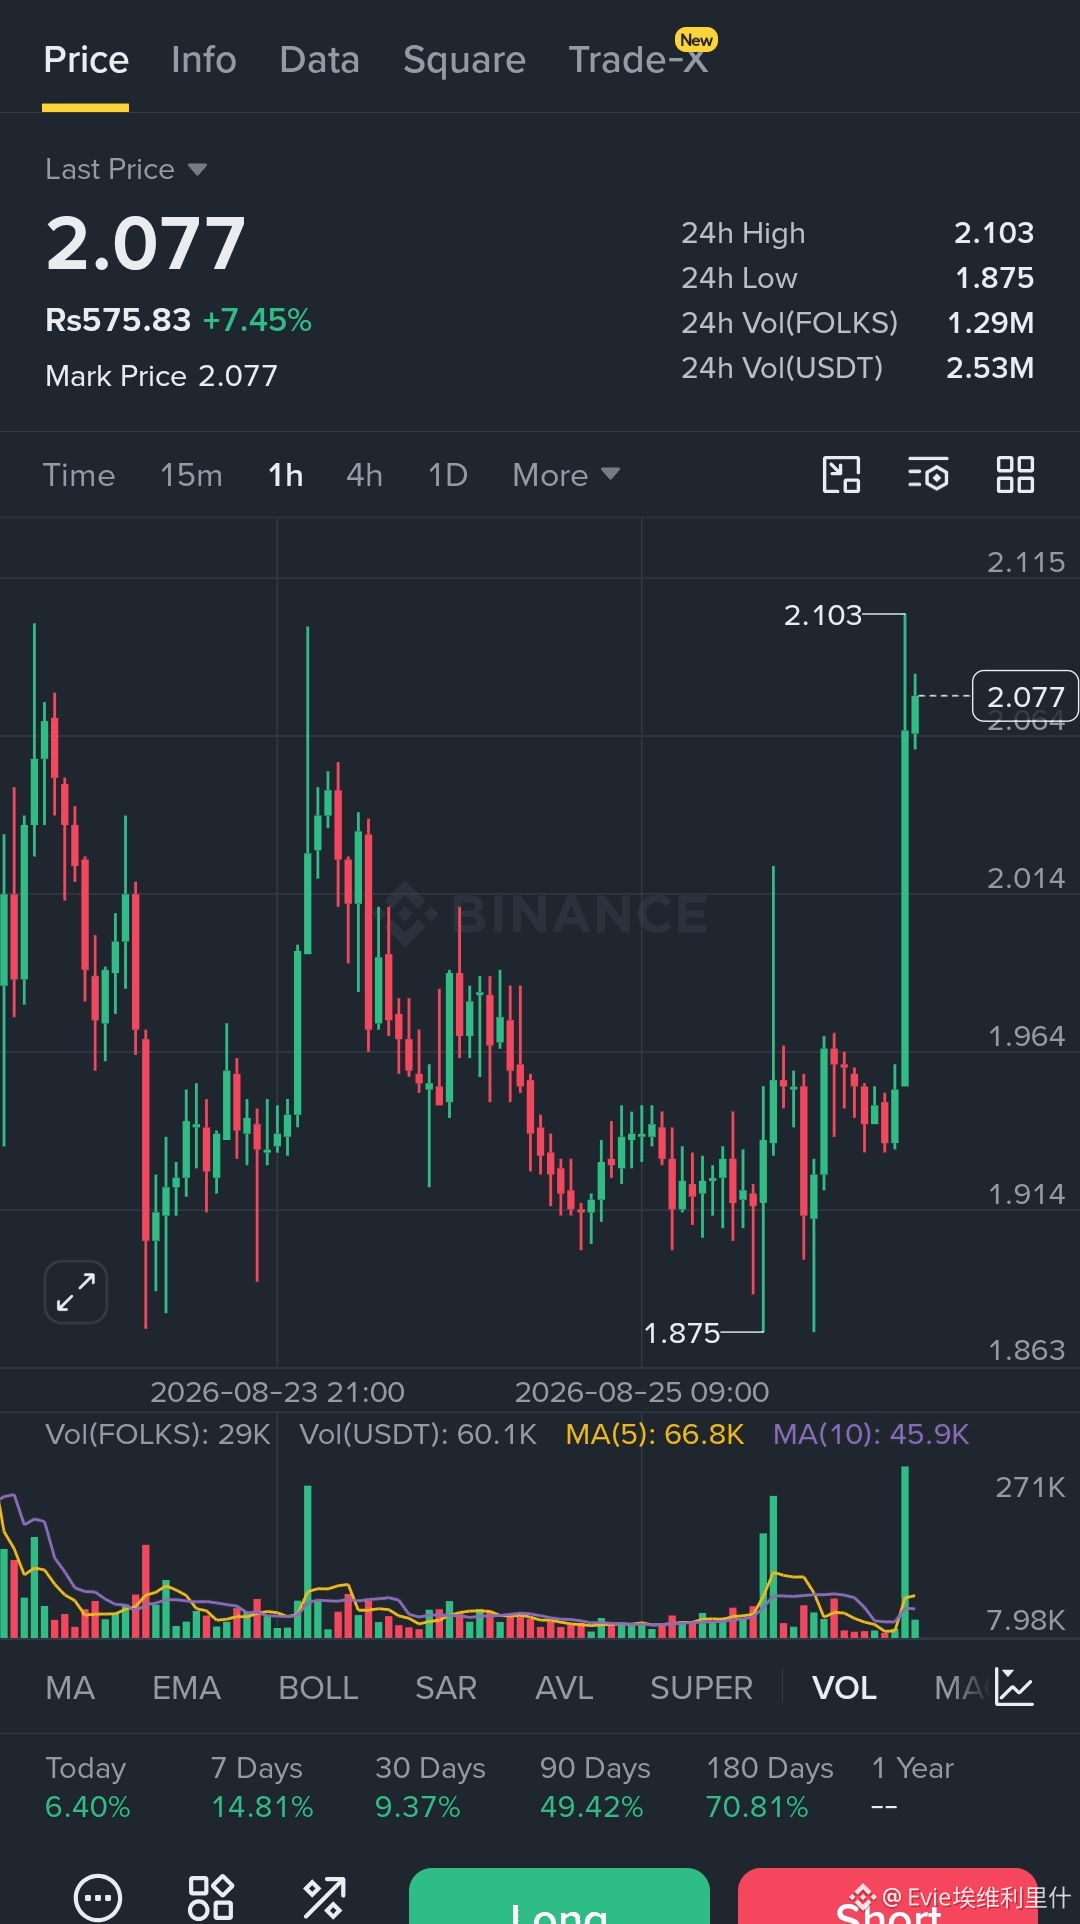The width and height of the screenshot is (1080, 1924).
Task: Toggle the BOLL indicator
Action: click(318, 1688)
